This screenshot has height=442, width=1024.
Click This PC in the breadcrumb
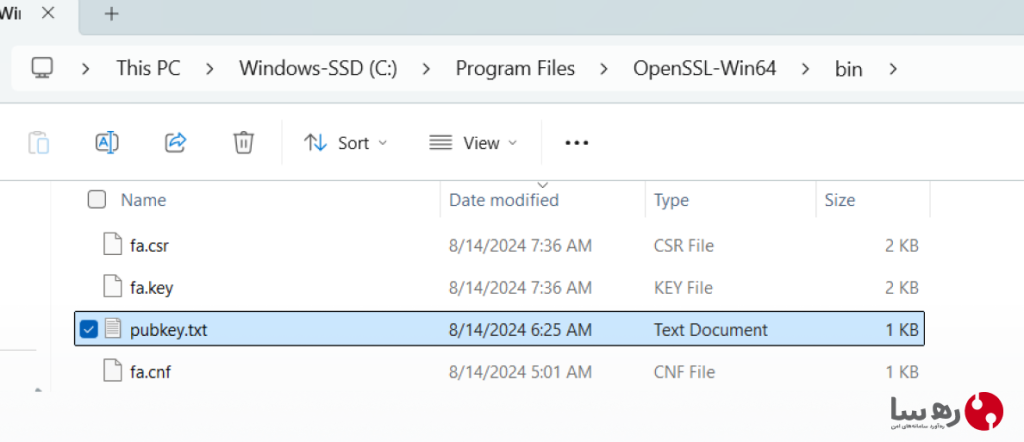pos(148,68)
